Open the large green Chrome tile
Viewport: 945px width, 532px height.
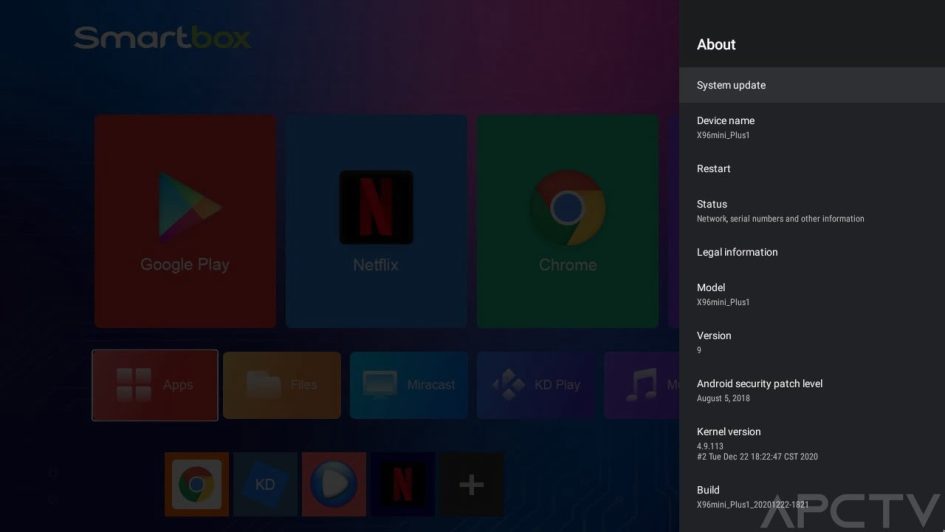click(x=567, y=221)
